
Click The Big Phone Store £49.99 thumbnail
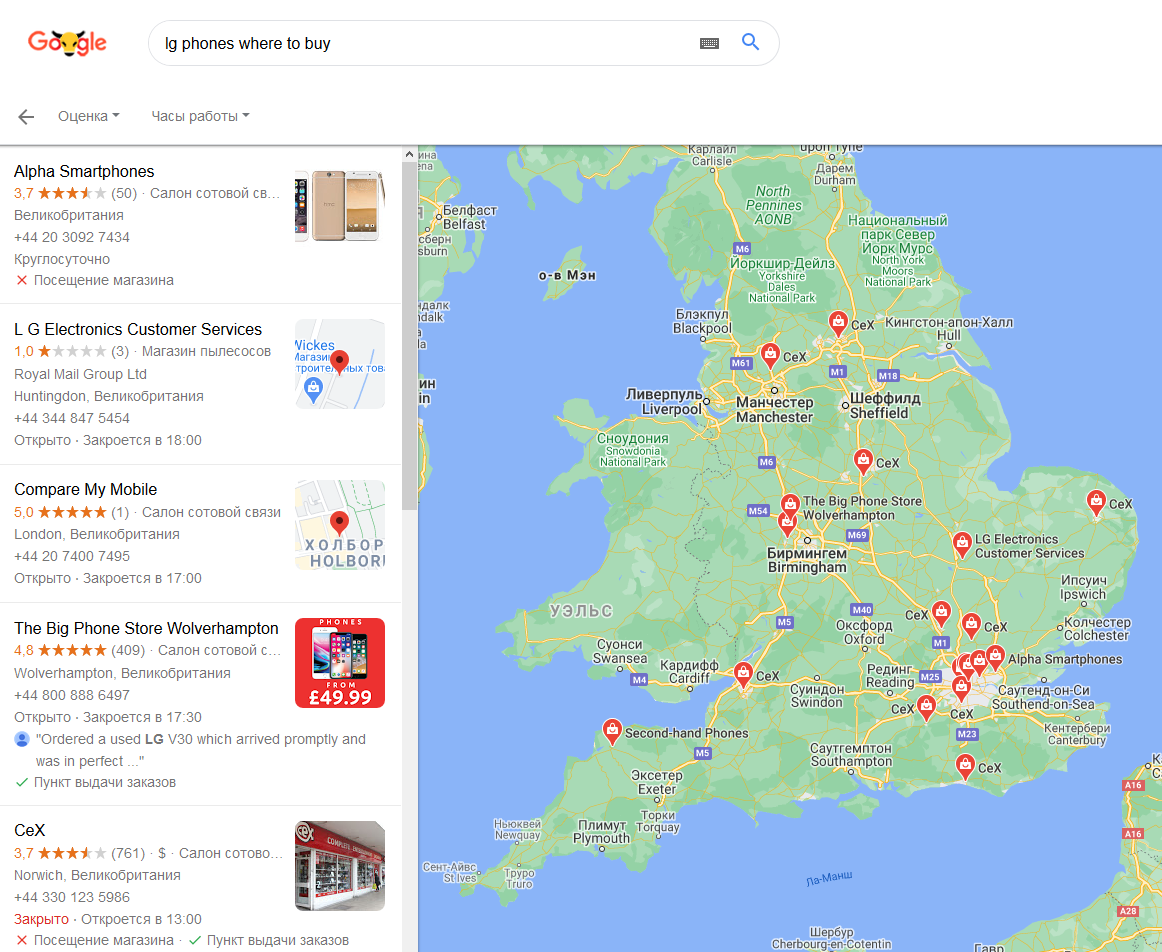pos(339,663)
